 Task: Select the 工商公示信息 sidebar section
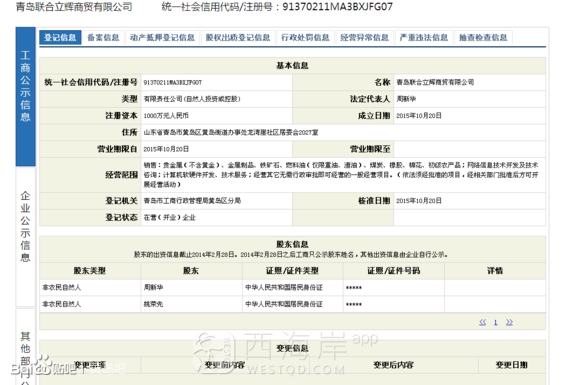25,97
